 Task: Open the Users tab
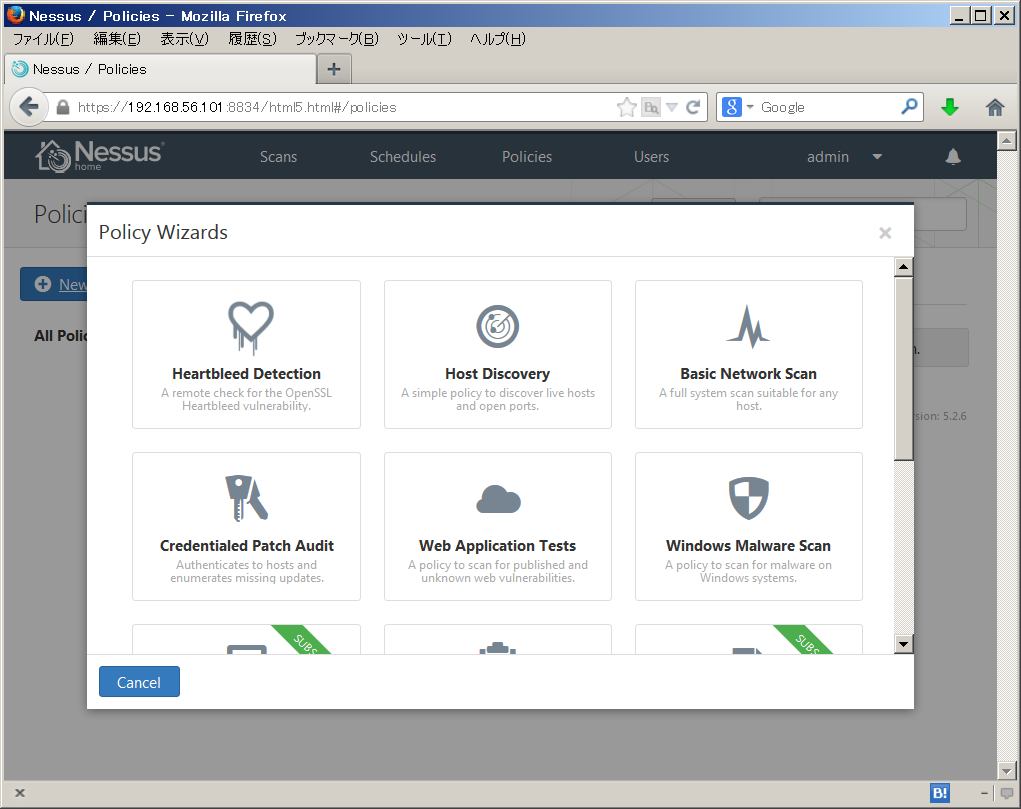651,157
